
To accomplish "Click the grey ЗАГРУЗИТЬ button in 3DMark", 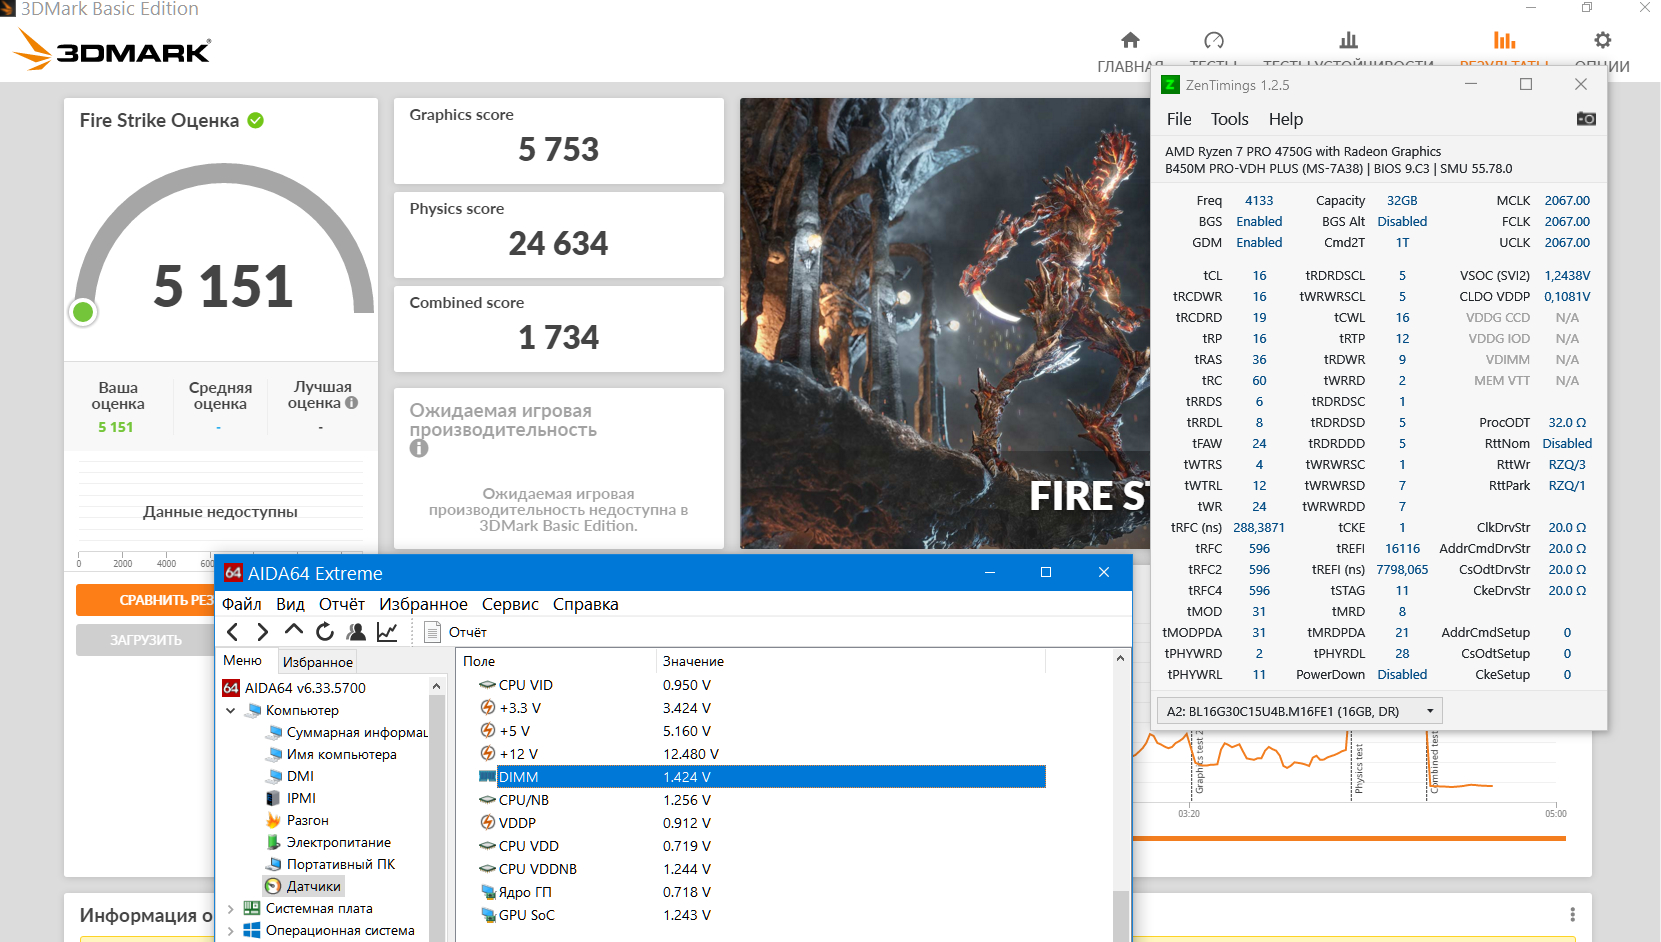I will [x=145, y=640].
